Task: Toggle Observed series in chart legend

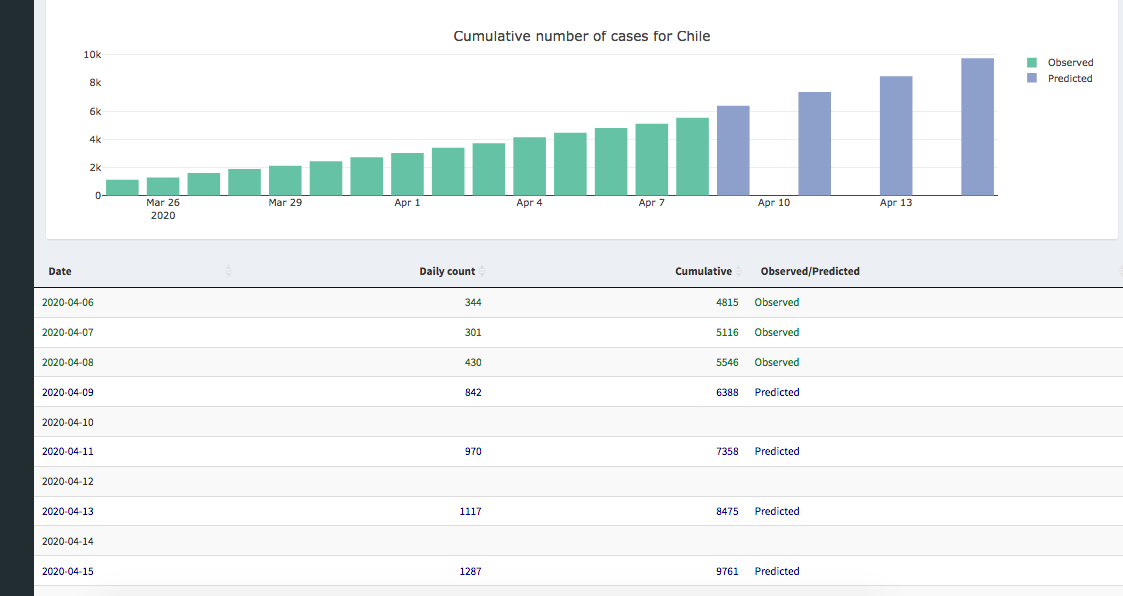Action: (x=1070, y=63)
